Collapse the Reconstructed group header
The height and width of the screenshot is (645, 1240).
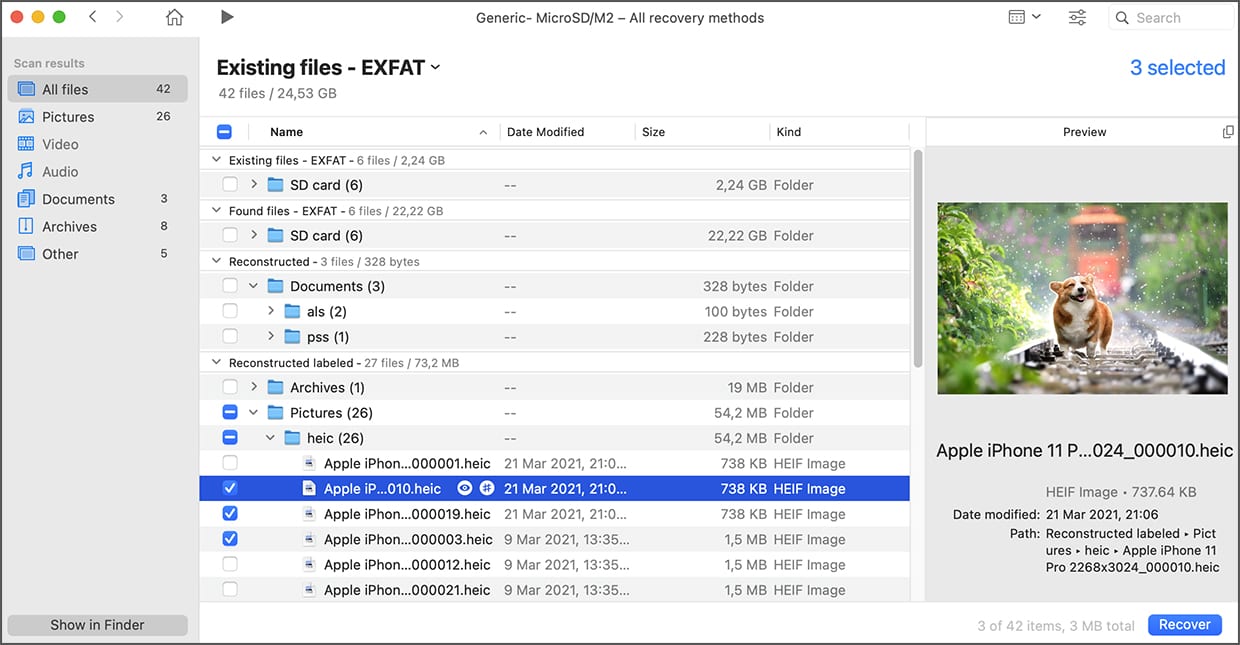pyautogui.click(x=217, y=262)
